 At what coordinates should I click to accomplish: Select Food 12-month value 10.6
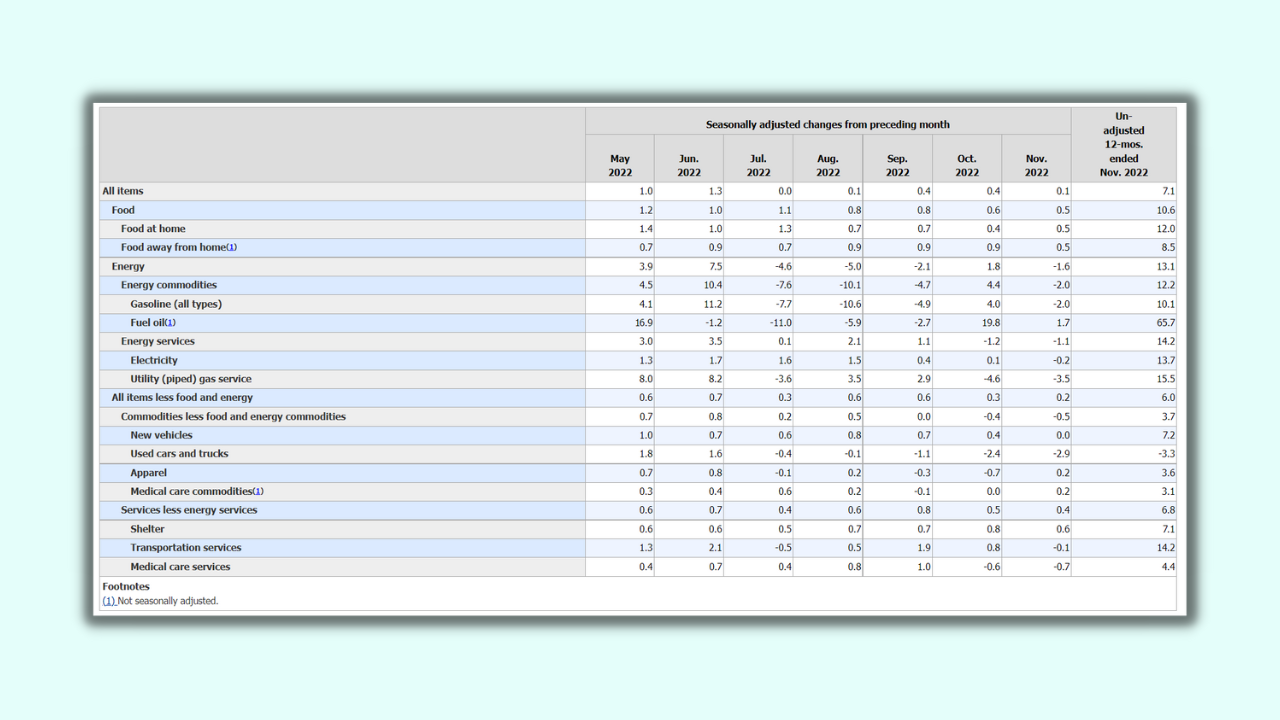tap(1165, 210)
